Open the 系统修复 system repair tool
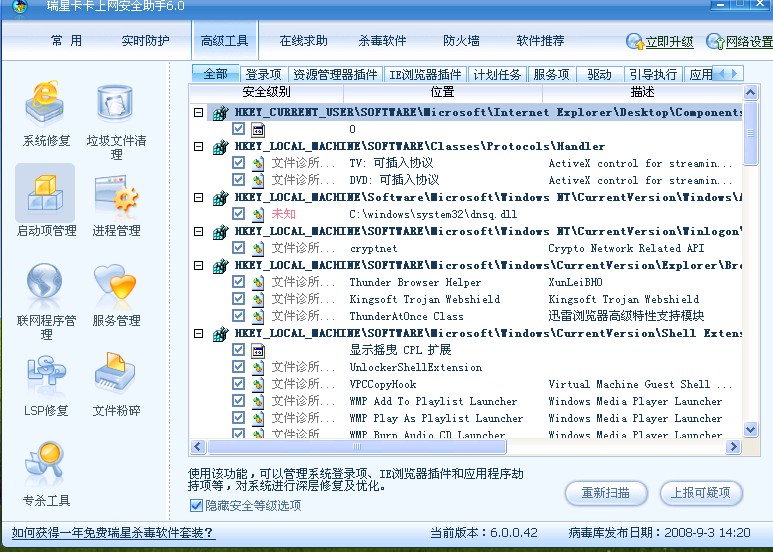 point(45,114)
